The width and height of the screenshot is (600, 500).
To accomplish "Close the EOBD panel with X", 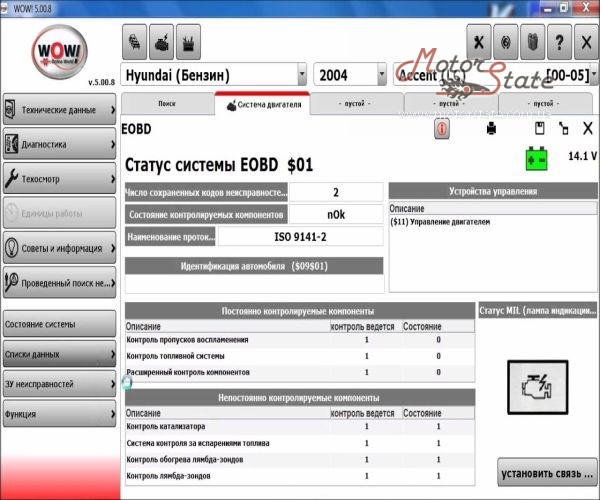I will pos(588,129).
